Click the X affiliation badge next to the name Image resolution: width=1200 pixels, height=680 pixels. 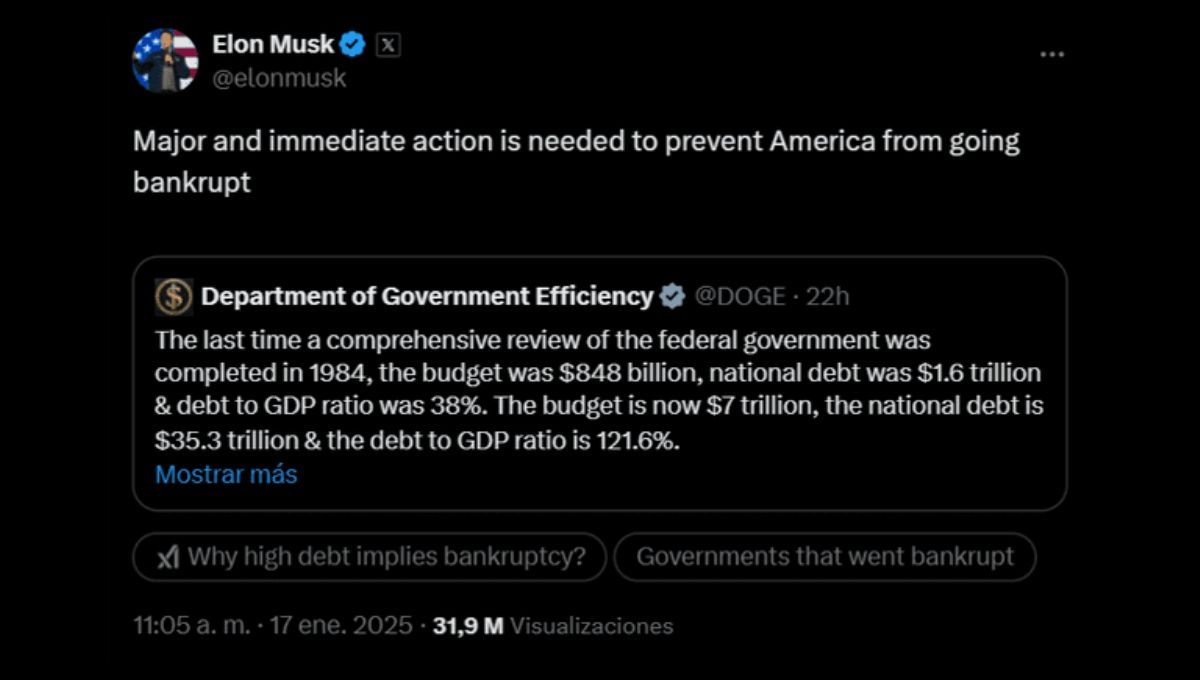pos(388,45)
